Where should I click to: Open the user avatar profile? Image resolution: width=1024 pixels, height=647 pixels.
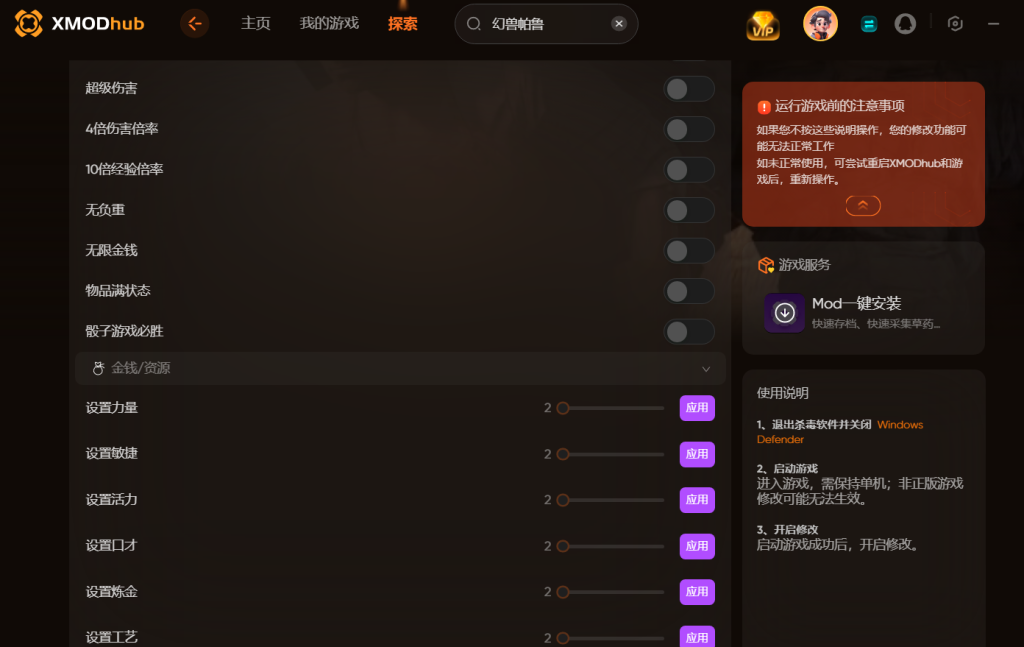click(x=820, y=24)
